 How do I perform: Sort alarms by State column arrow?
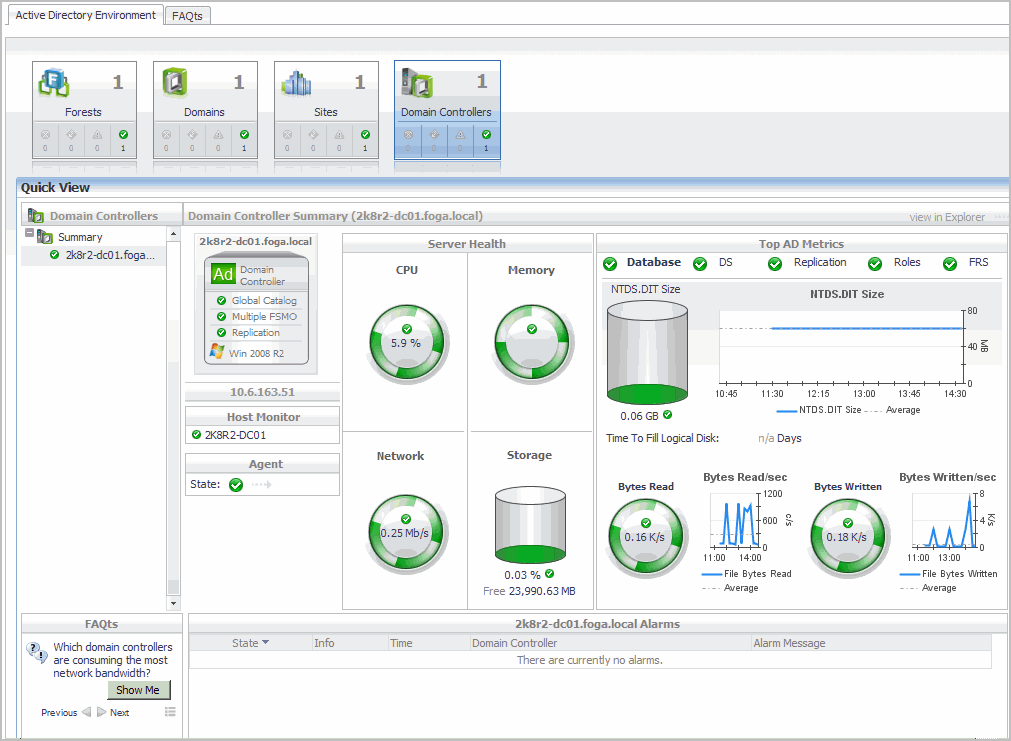(266, 643)
